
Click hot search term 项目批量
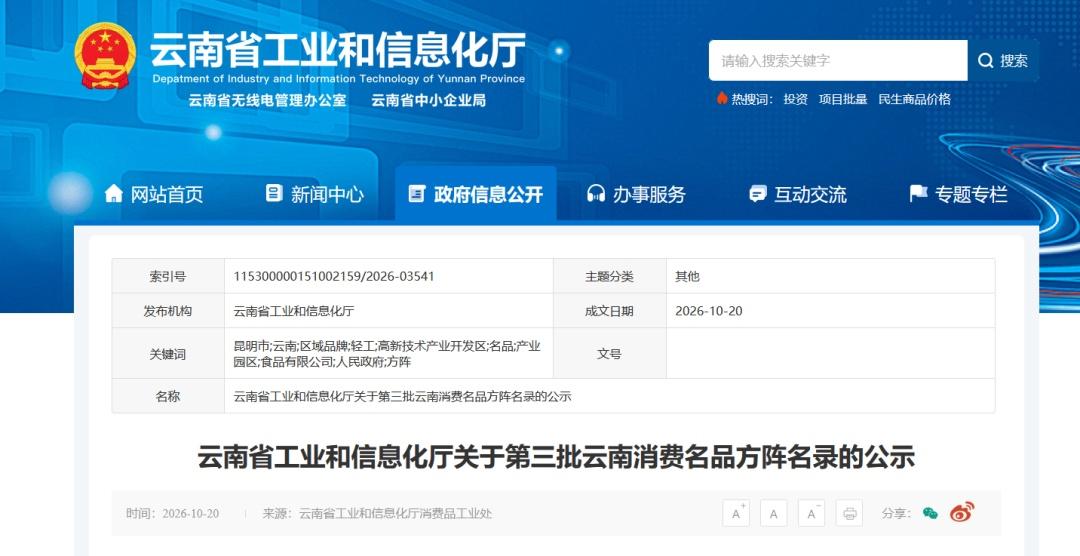843,99
